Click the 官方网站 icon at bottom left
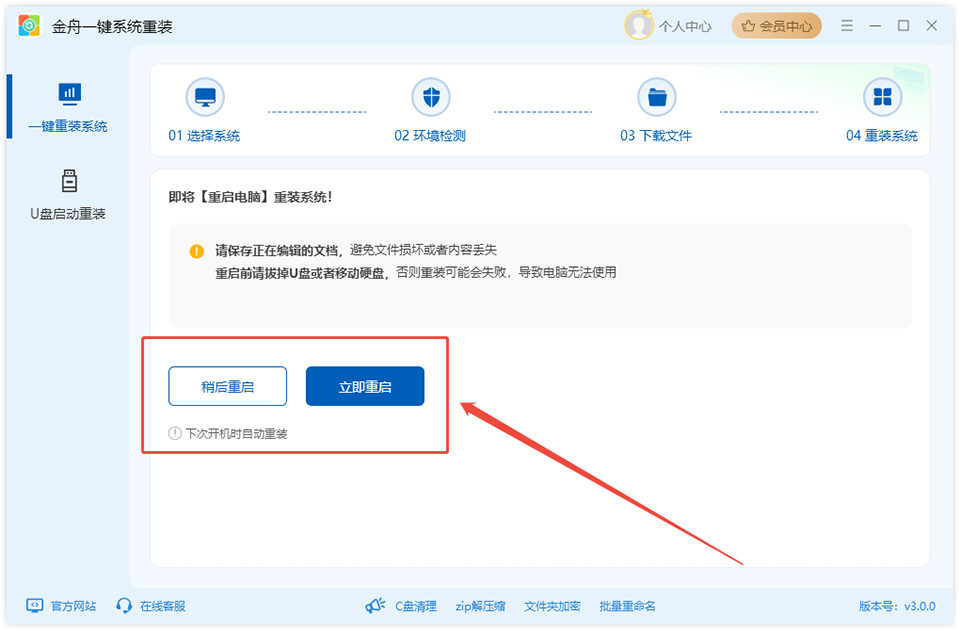 33,605
